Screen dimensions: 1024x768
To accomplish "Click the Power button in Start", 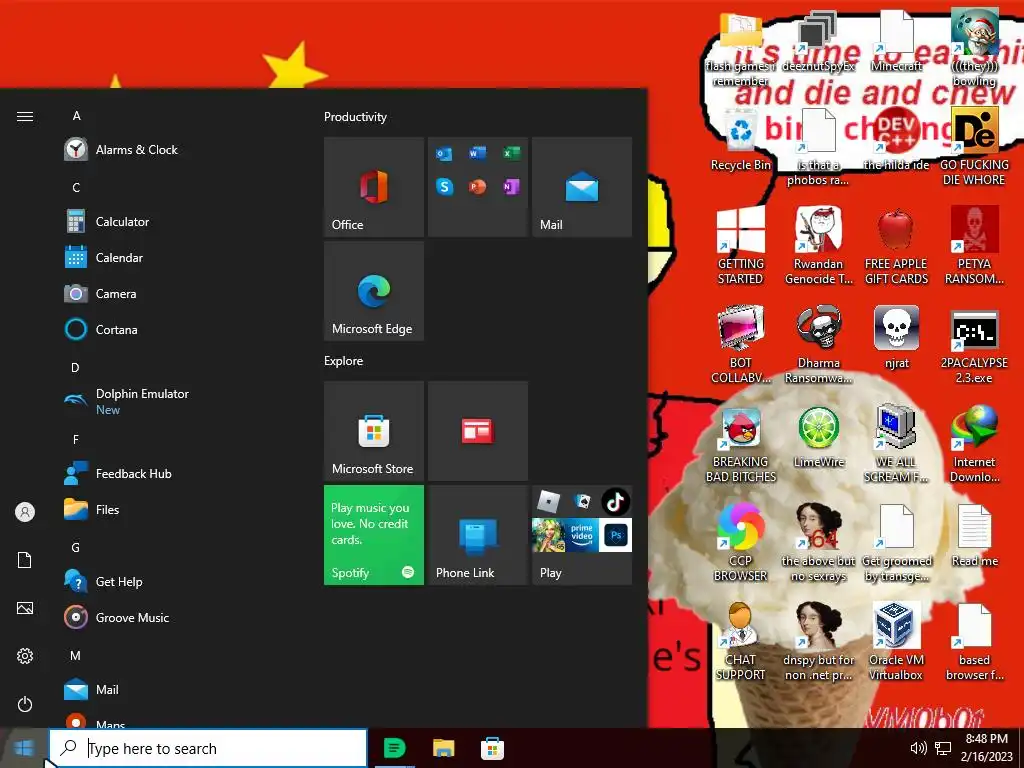I will (25, 704).
